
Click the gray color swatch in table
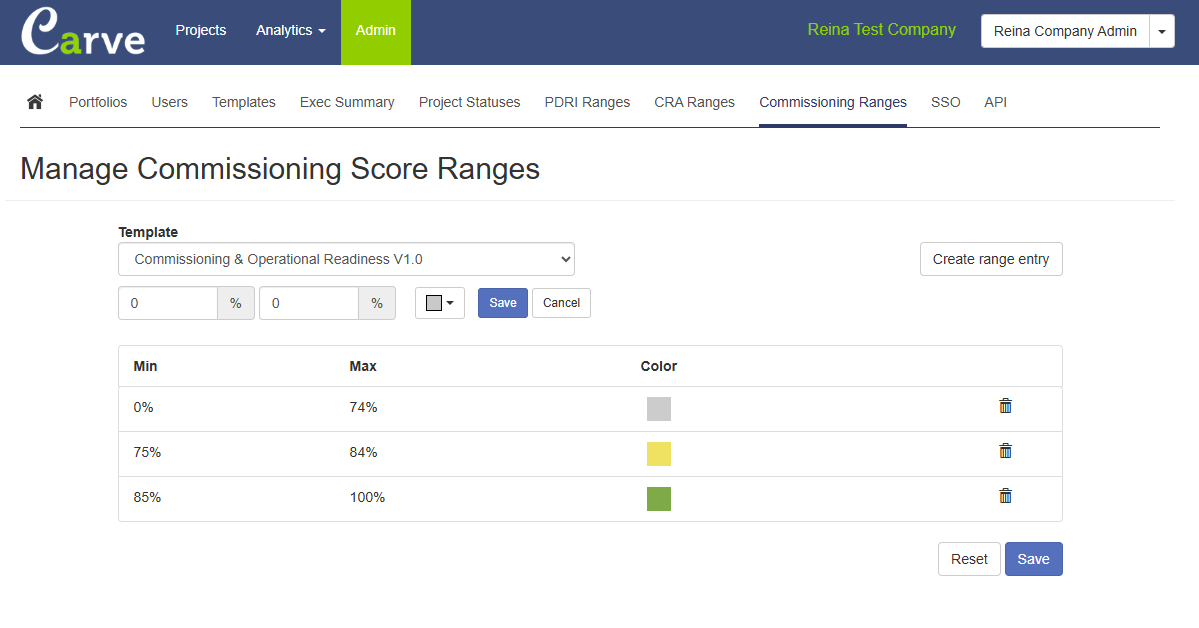658,409
